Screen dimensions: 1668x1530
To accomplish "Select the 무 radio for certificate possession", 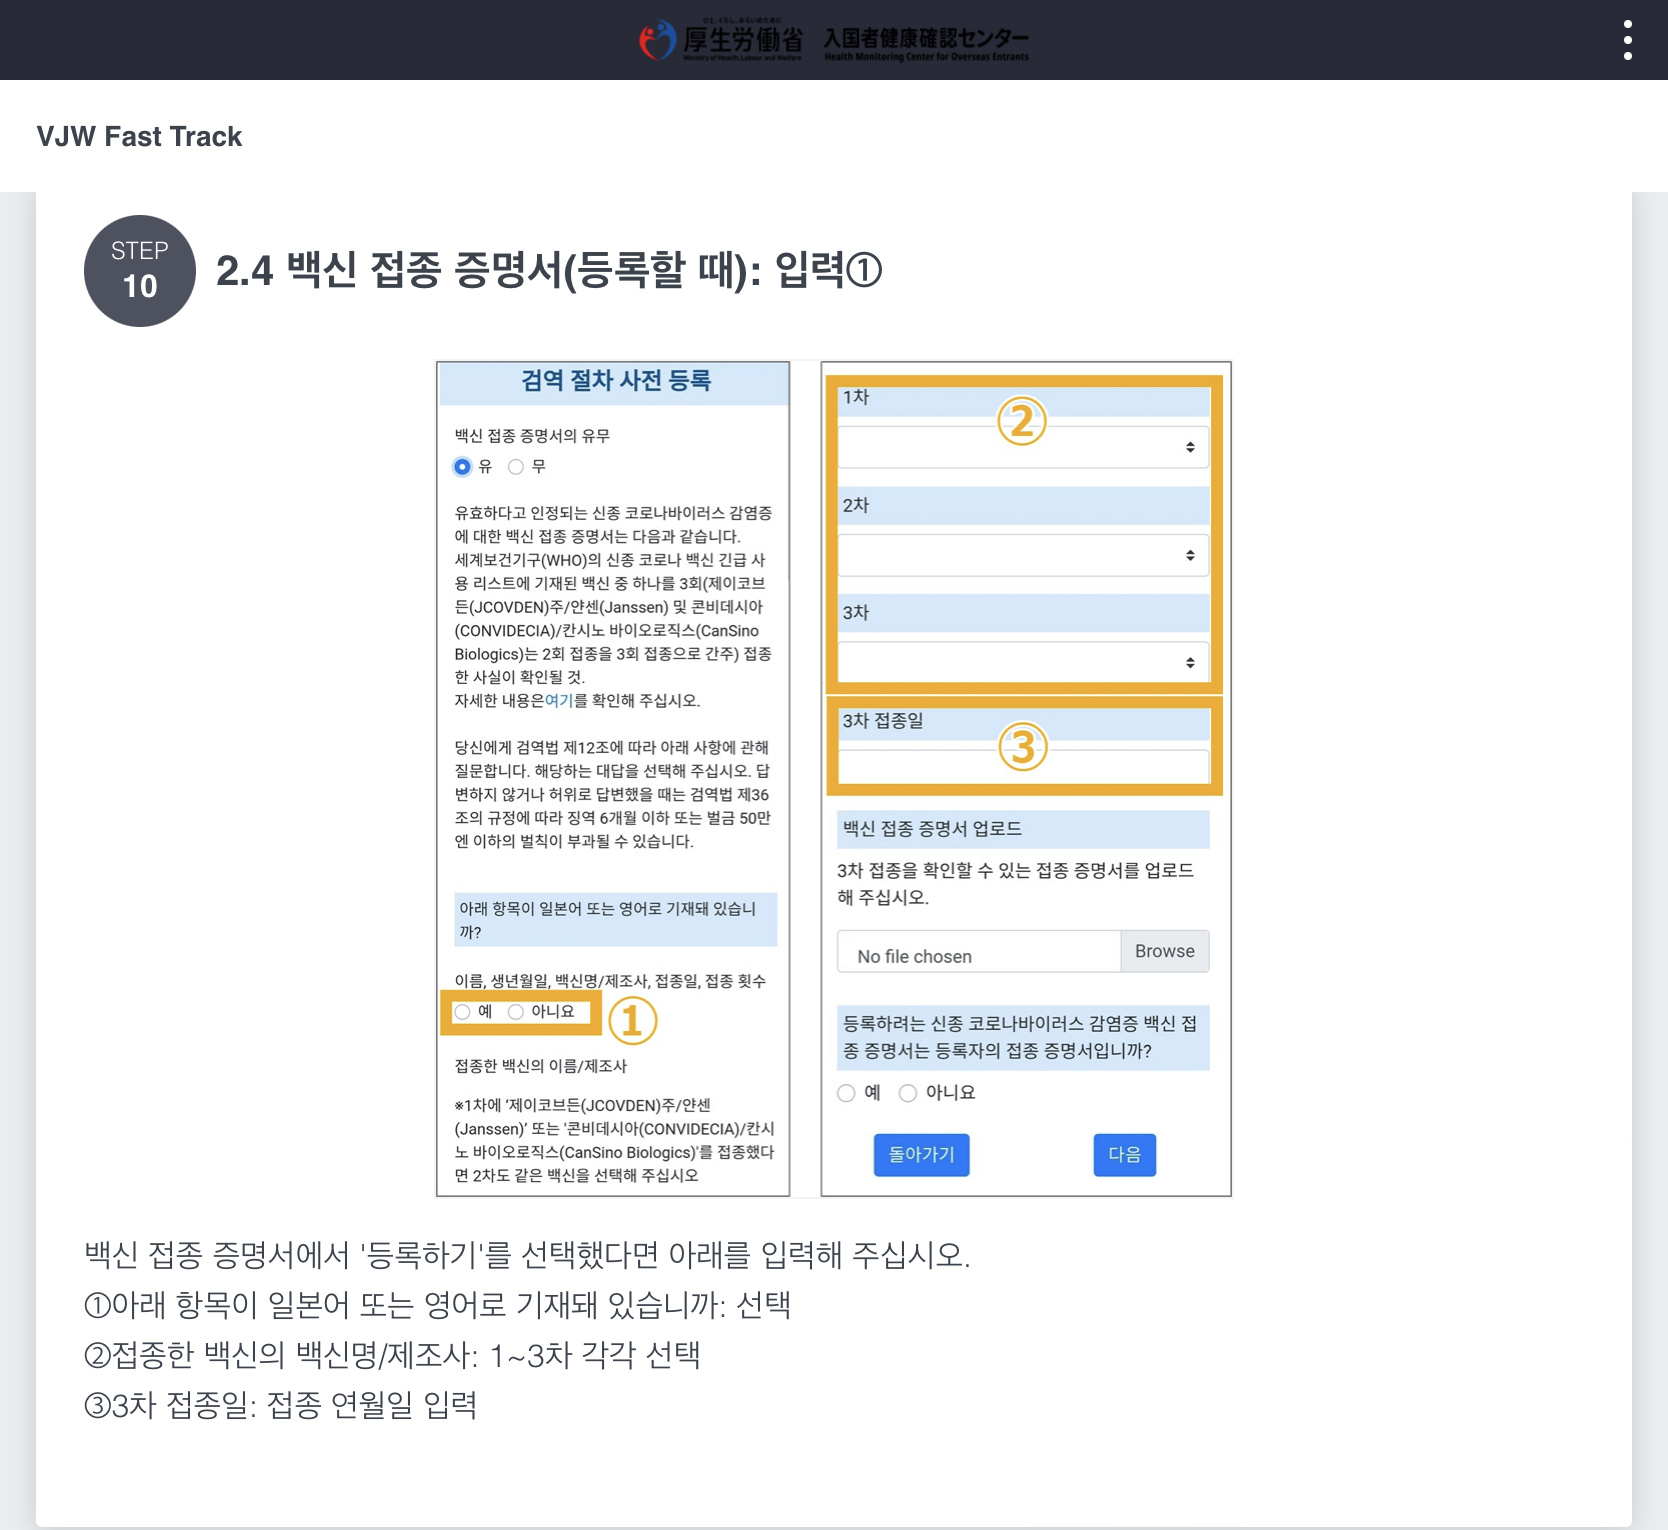I will (516, 466).
